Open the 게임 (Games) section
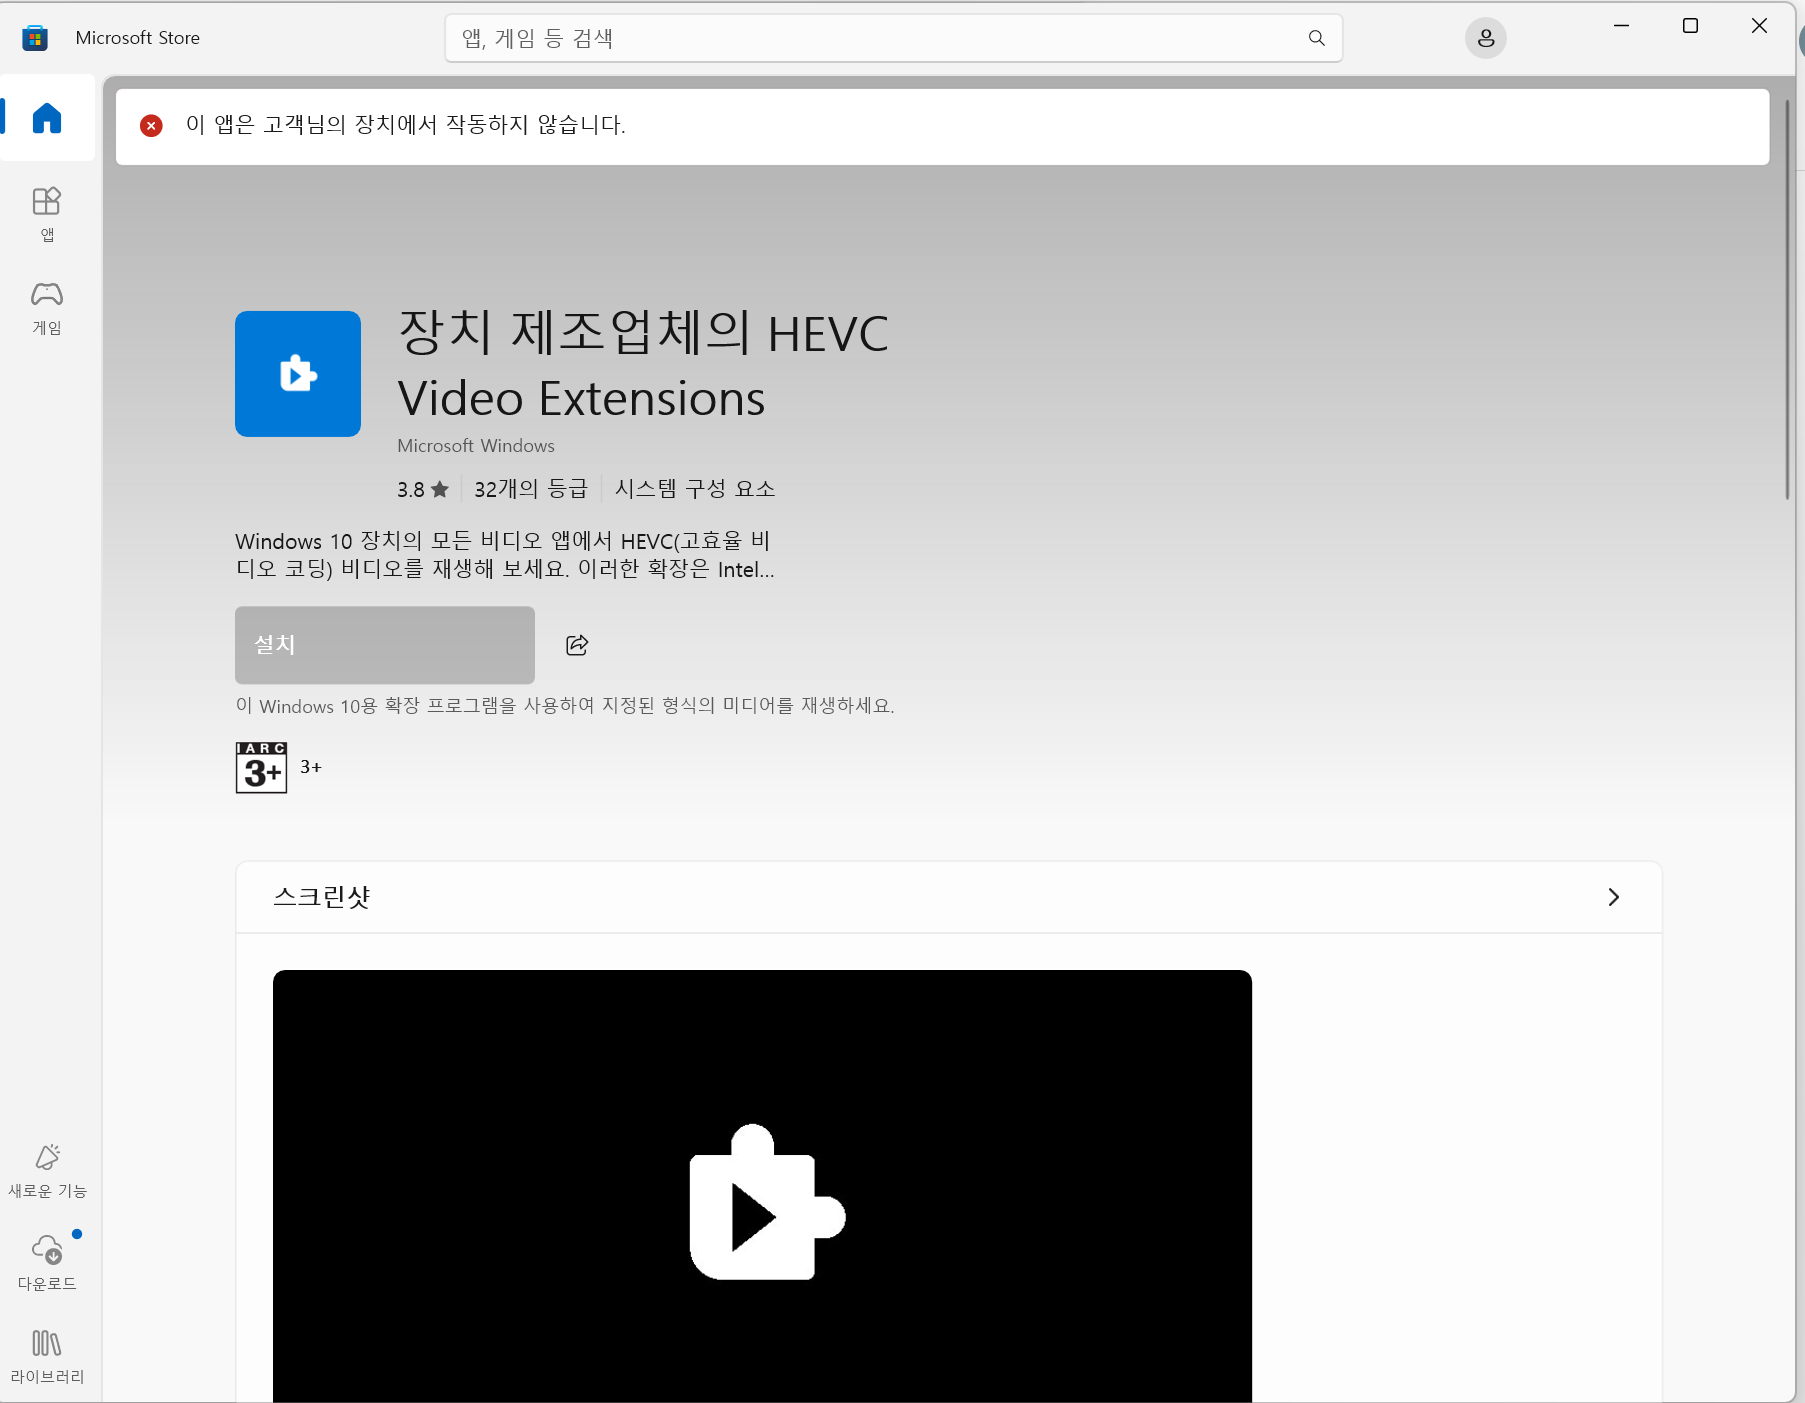 pyautogui.click(x=47, y=308)
